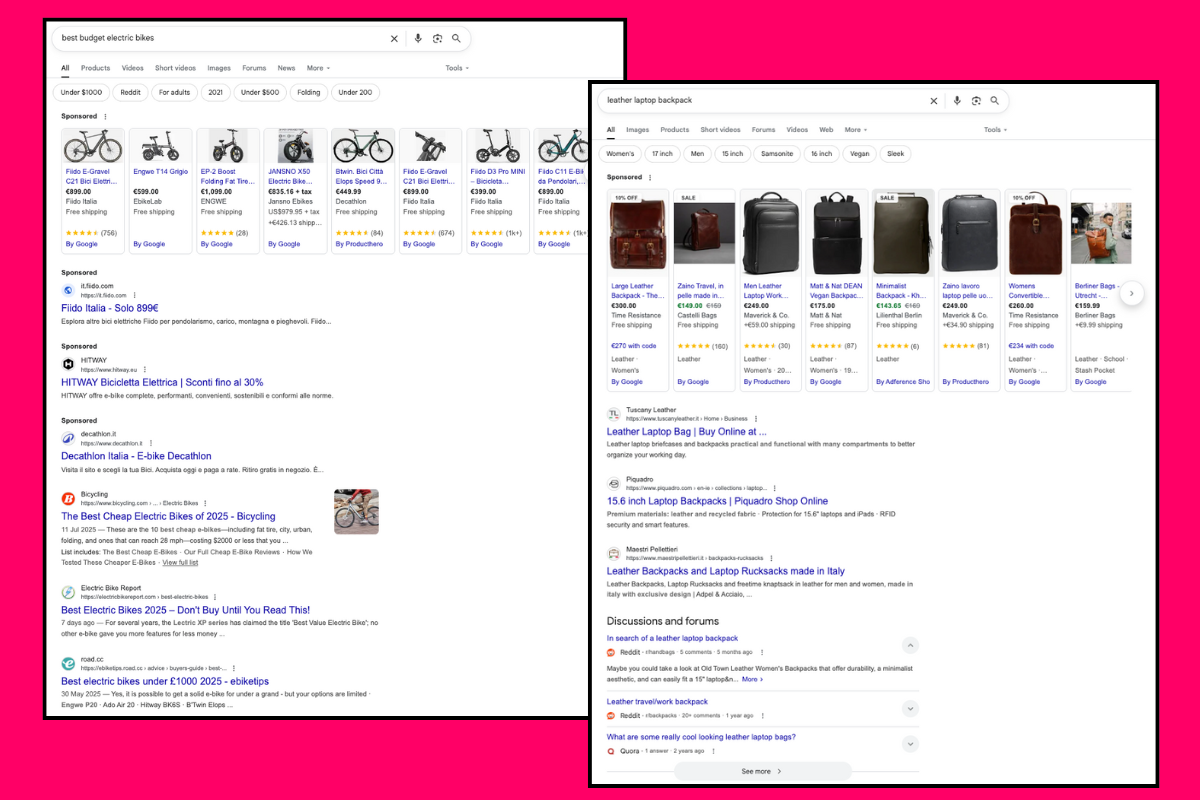1200x800 pixels.
Task: Open three-dot menu for Maestri Pellettieri result
Action: pyautogui.click(x=771, y=558)
